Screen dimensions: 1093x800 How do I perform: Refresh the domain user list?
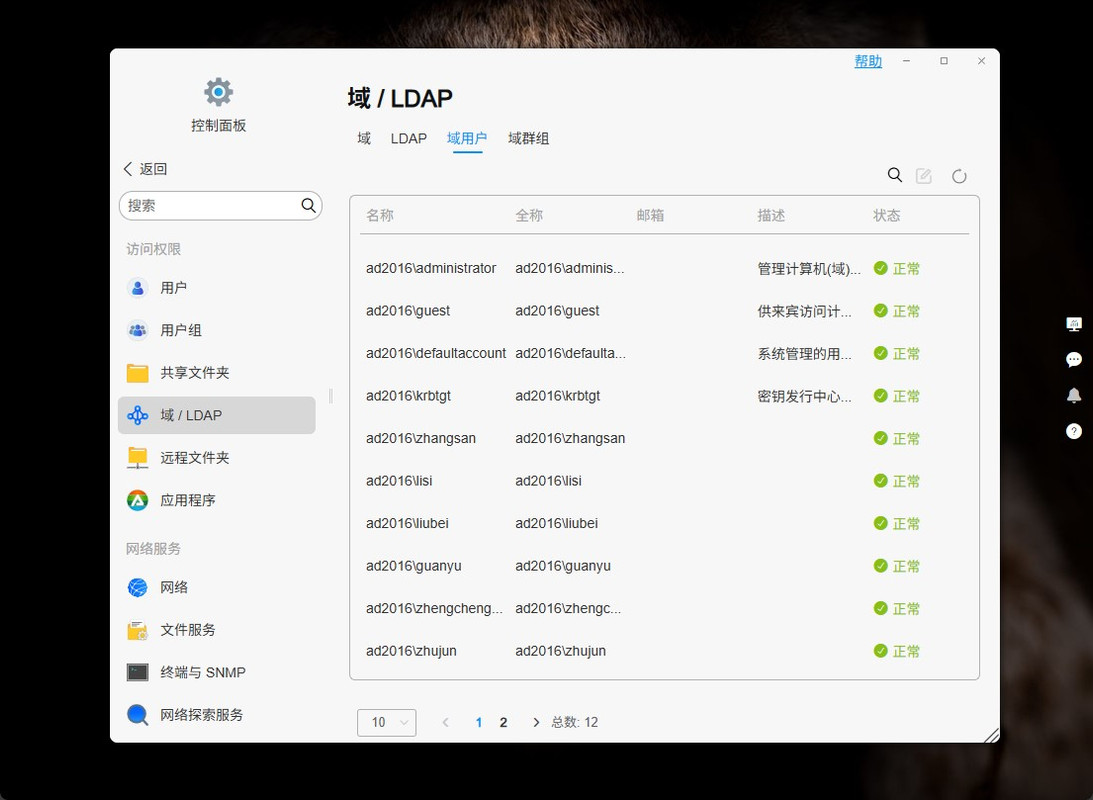tap(959, 176)
